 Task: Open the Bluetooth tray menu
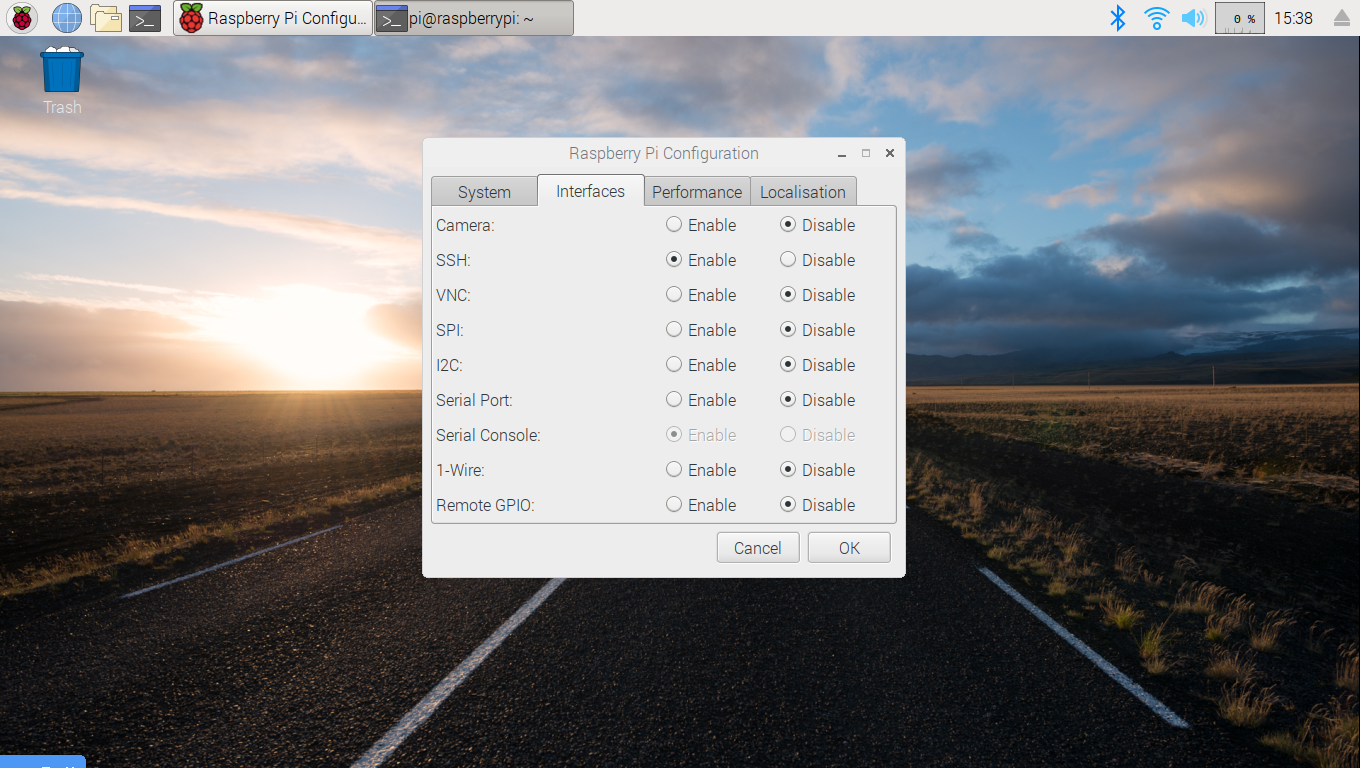(x=1118, y=18)
